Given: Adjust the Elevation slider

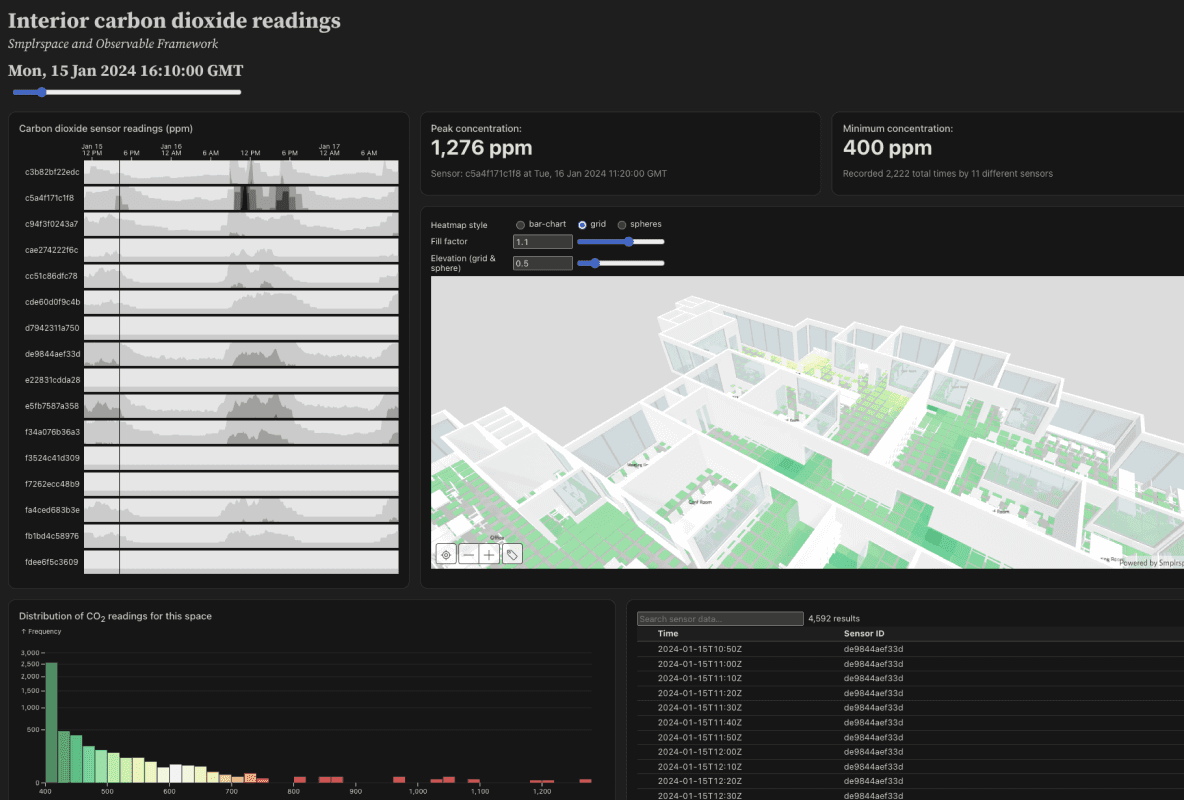Looking at the screenshot, I should point(597,263).
